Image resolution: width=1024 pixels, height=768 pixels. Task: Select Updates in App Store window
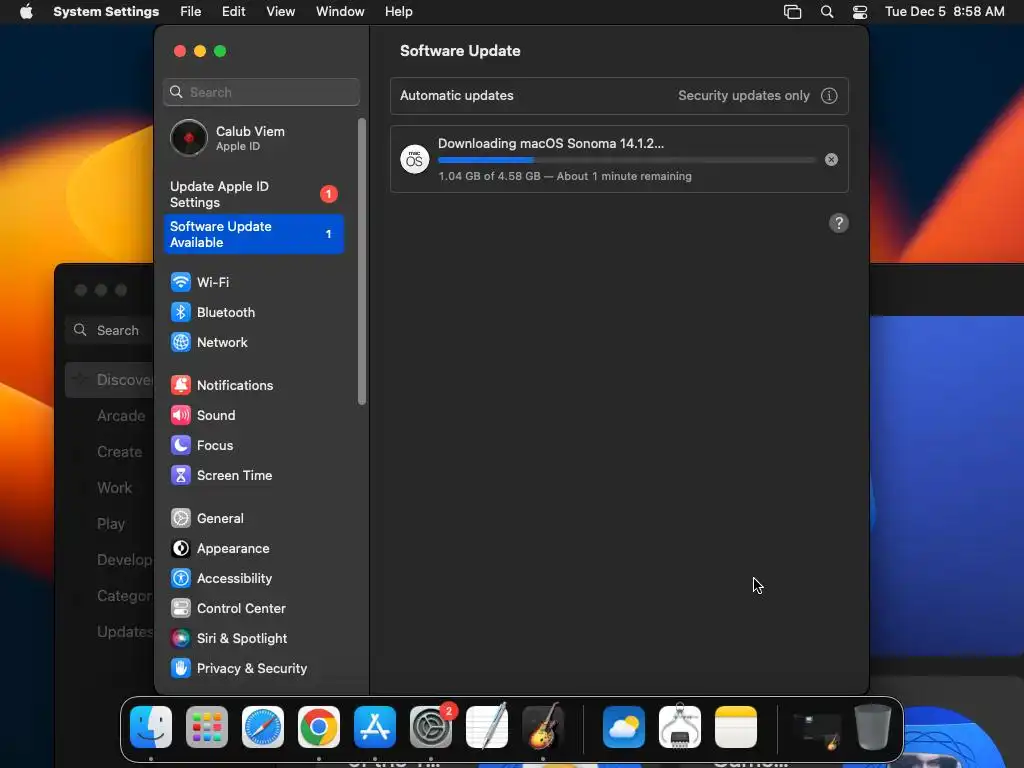pos(125,632)
